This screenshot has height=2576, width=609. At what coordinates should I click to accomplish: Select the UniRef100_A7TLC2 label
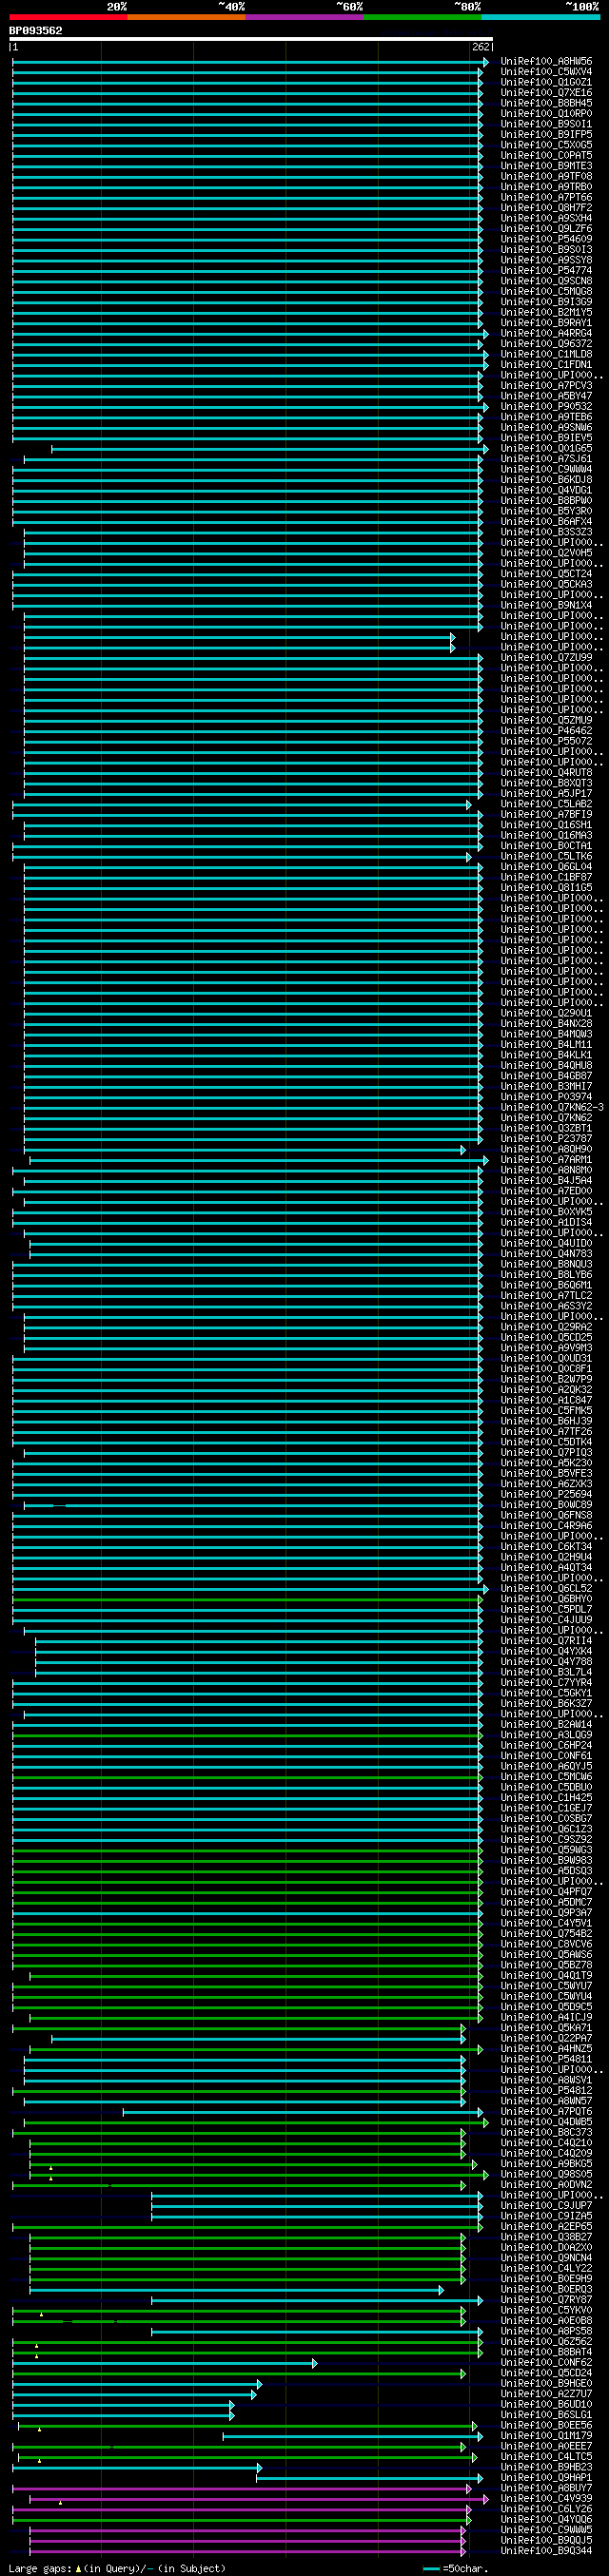coord(546,1295)
